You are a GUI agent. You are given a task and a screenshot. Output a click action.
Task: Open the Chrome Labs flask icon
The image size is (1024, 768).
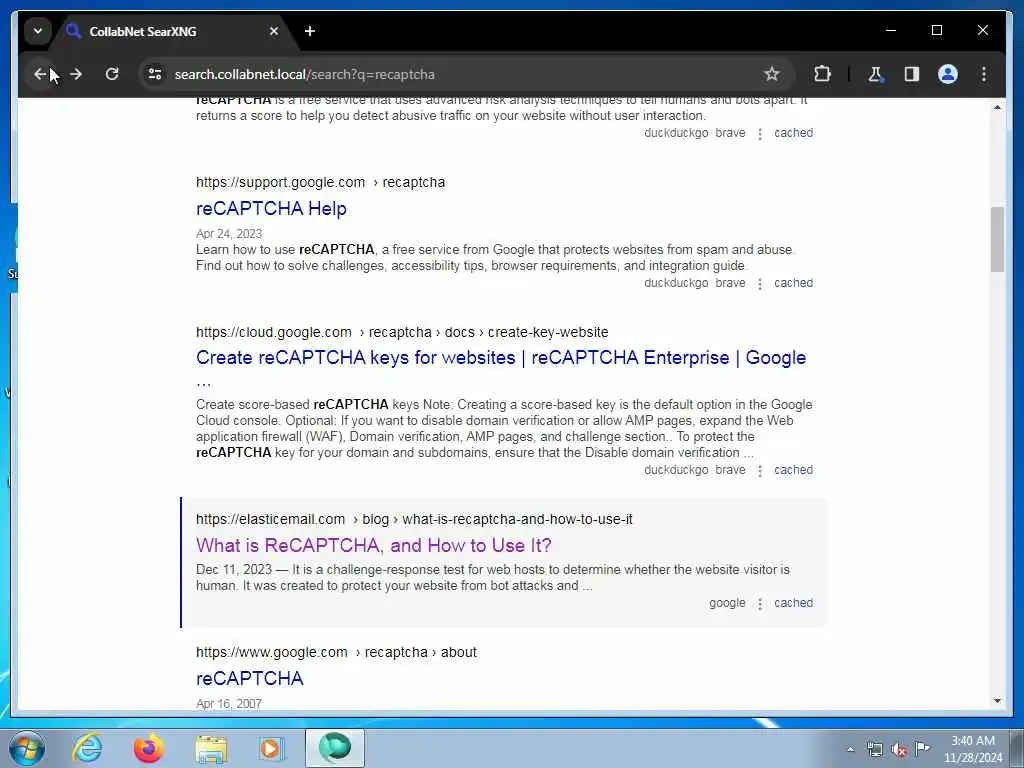click(x=876, y=74)
